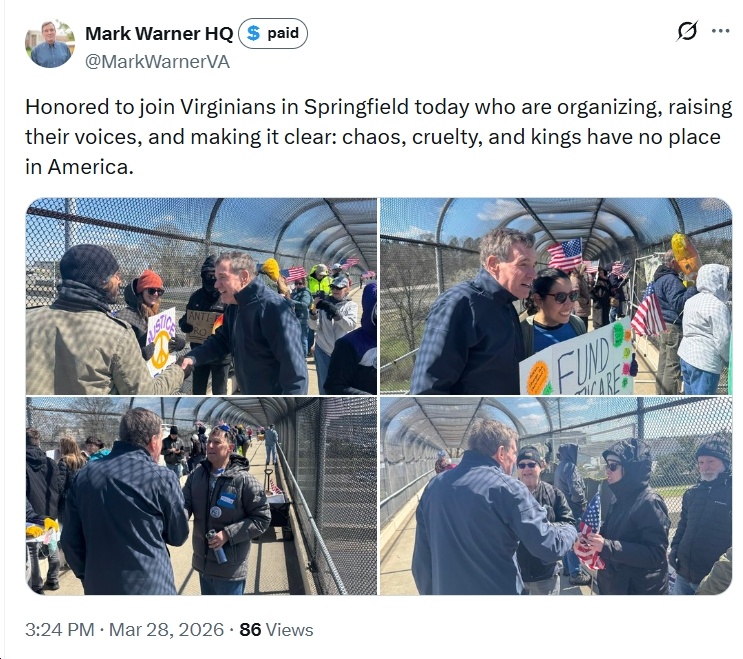743x659 pixels.
Task: Click the blue campaign sticker on jacket
Action: 226,500
